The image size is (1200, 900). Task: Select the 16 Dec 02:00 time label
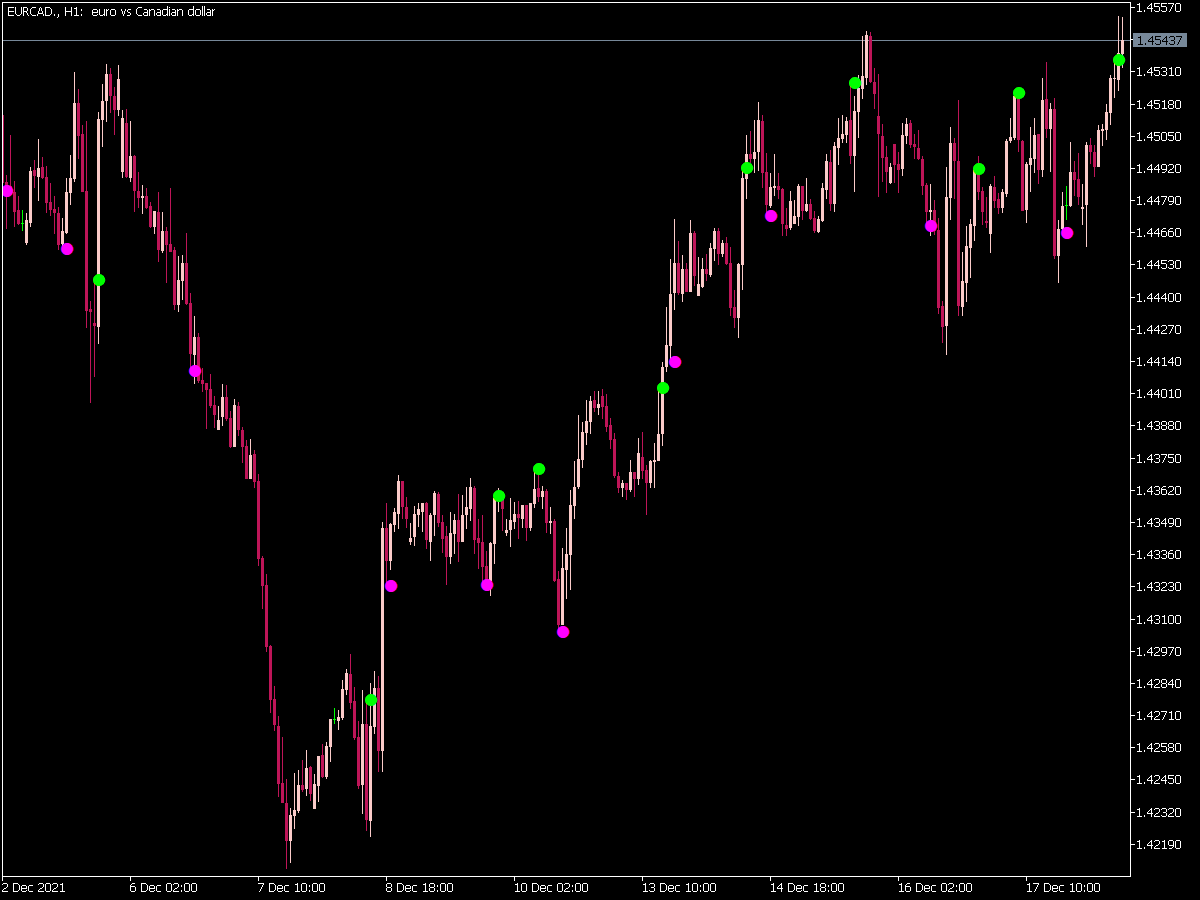click(x=935, y=887)
